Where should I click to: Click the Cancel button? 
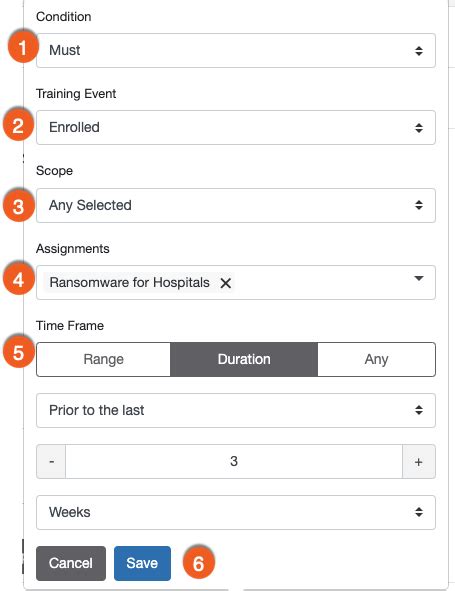(71, 563)
